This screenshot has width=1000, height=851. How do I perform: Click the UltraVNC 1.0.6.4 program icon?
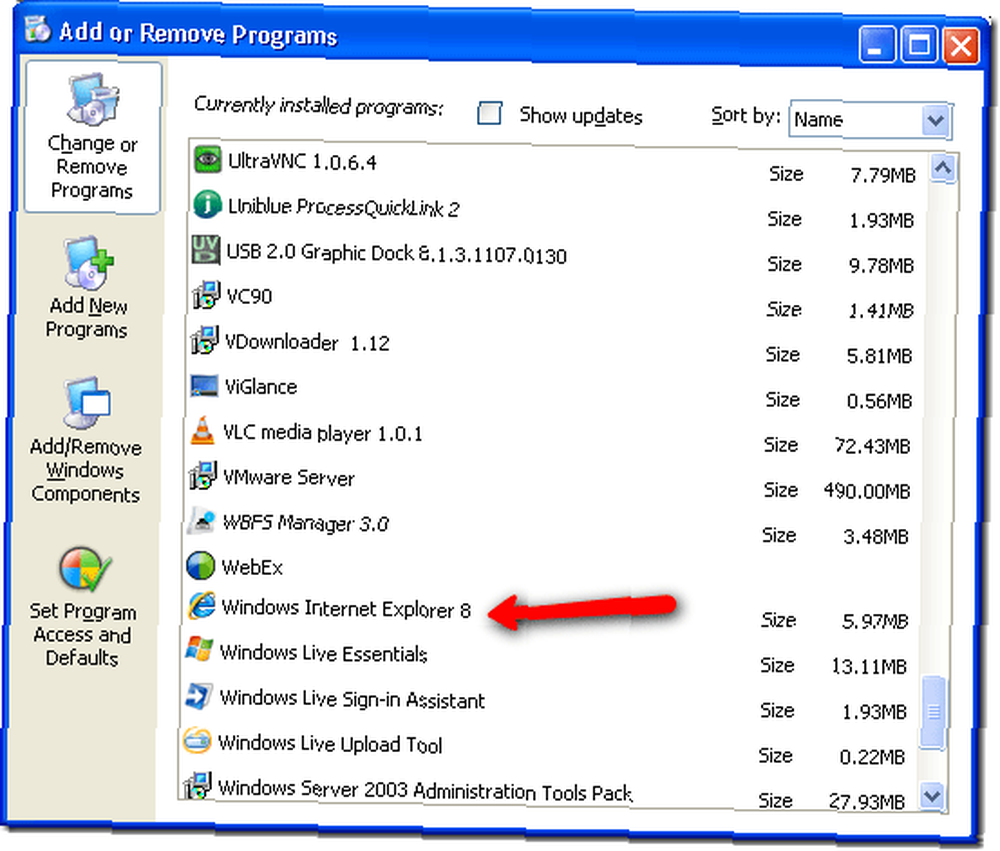(x=207, y=159)
